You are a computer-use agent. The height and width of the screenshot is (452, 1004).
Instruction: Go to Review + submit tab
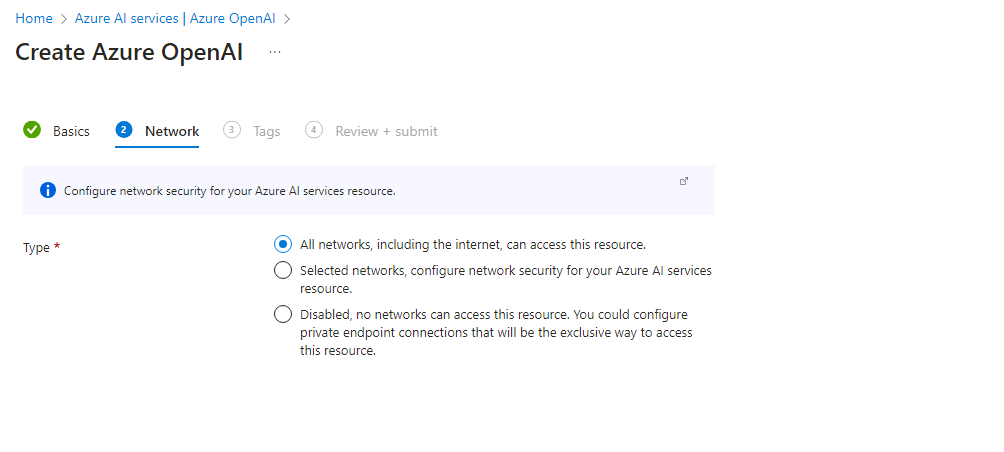(x=386, y=131)
